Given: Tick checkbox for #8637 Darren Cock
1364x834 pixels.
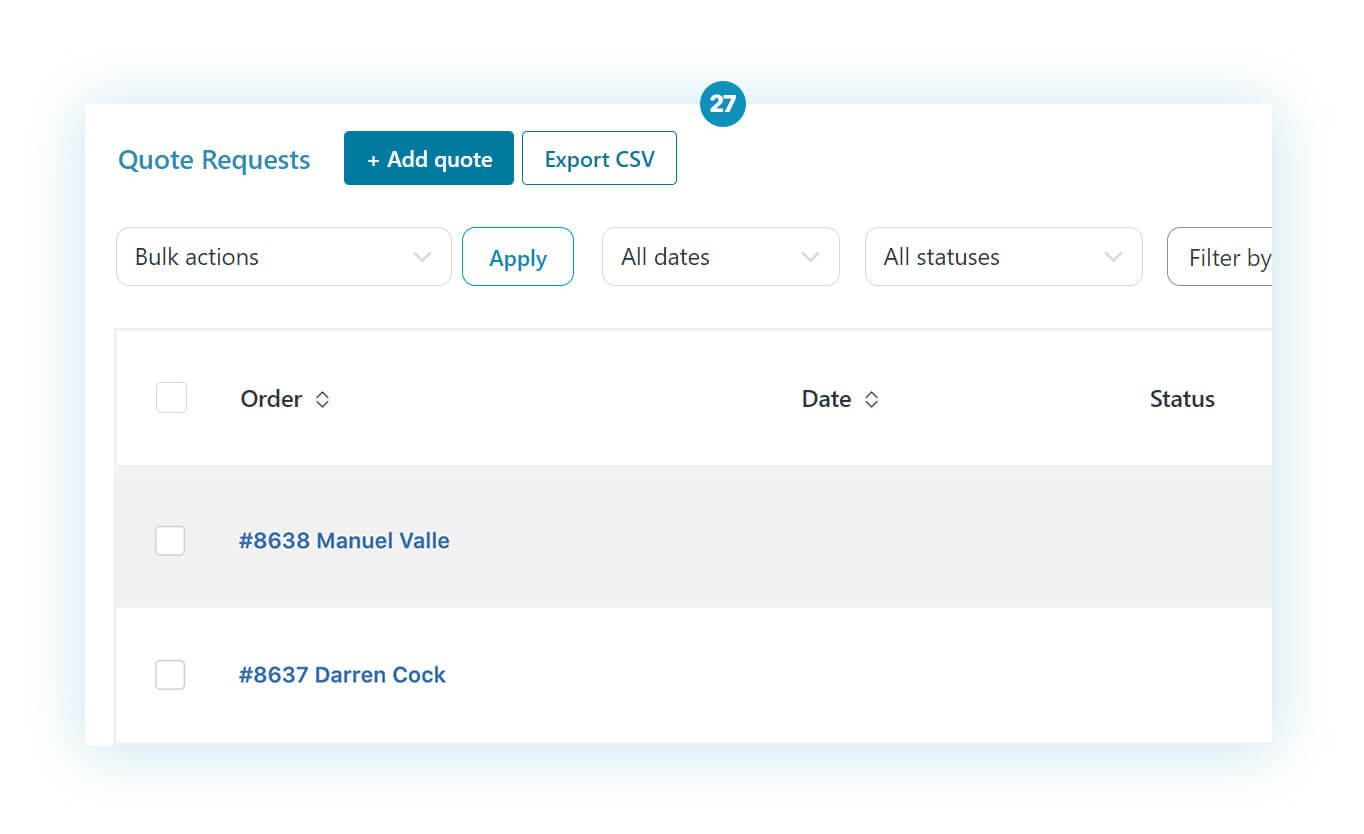Looking at the screenshot, I should [170, 675].
